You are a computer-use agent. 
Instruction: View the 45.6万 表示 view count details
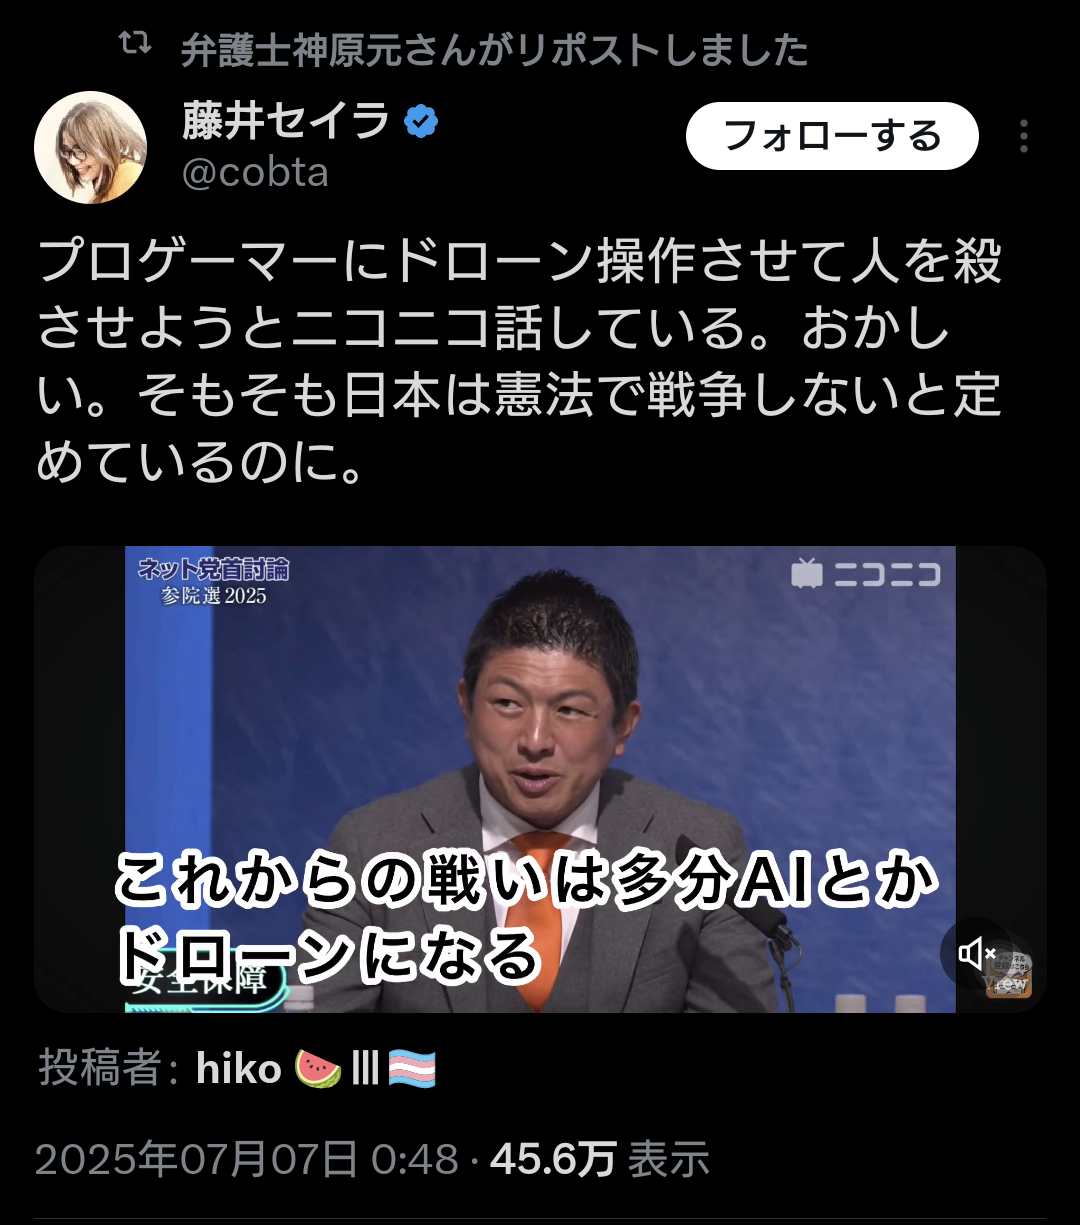coord(600,1159)
